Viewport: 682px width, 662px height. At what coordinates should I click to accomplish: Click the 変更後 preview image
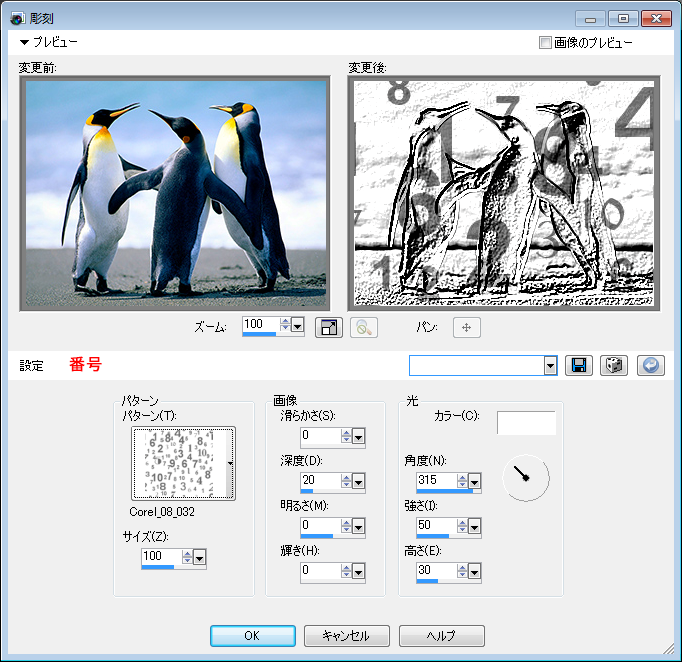click(501, 193)
